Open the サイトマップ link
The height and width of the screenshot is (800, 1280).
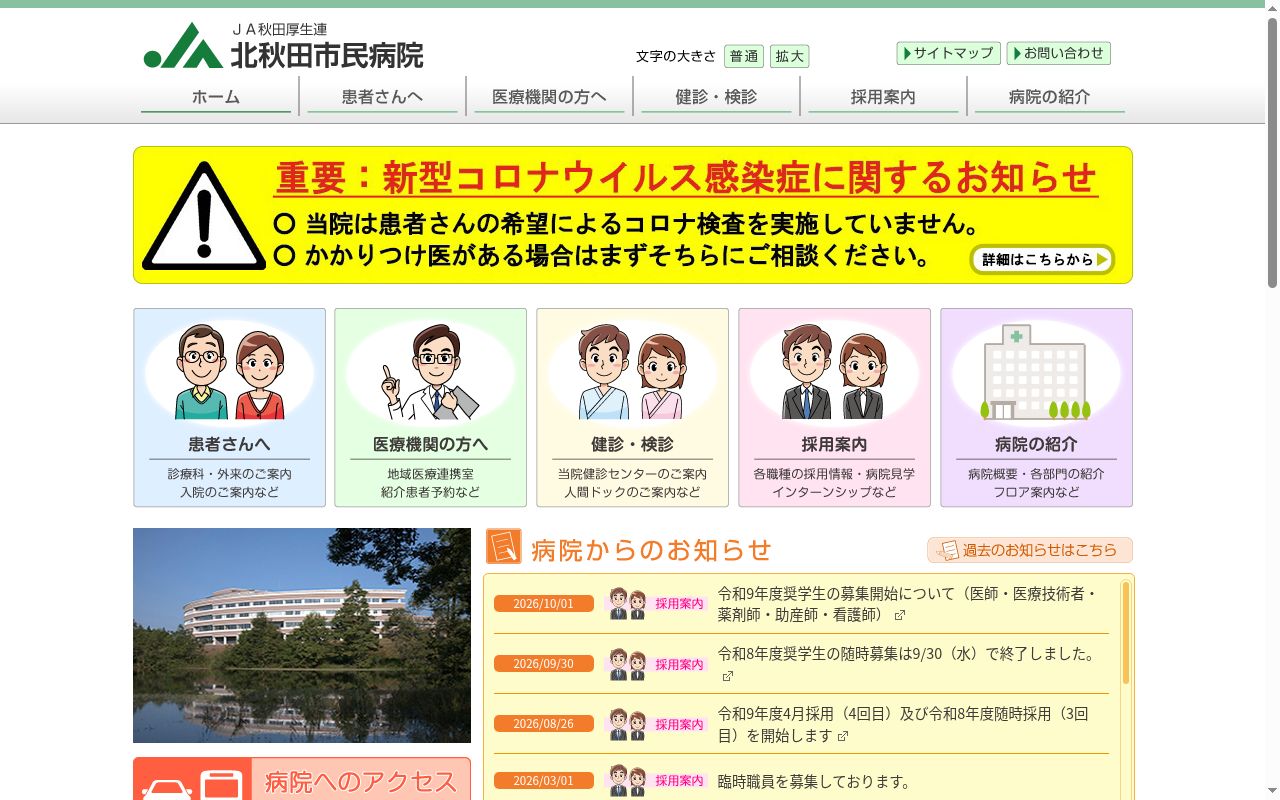(949, 53)
